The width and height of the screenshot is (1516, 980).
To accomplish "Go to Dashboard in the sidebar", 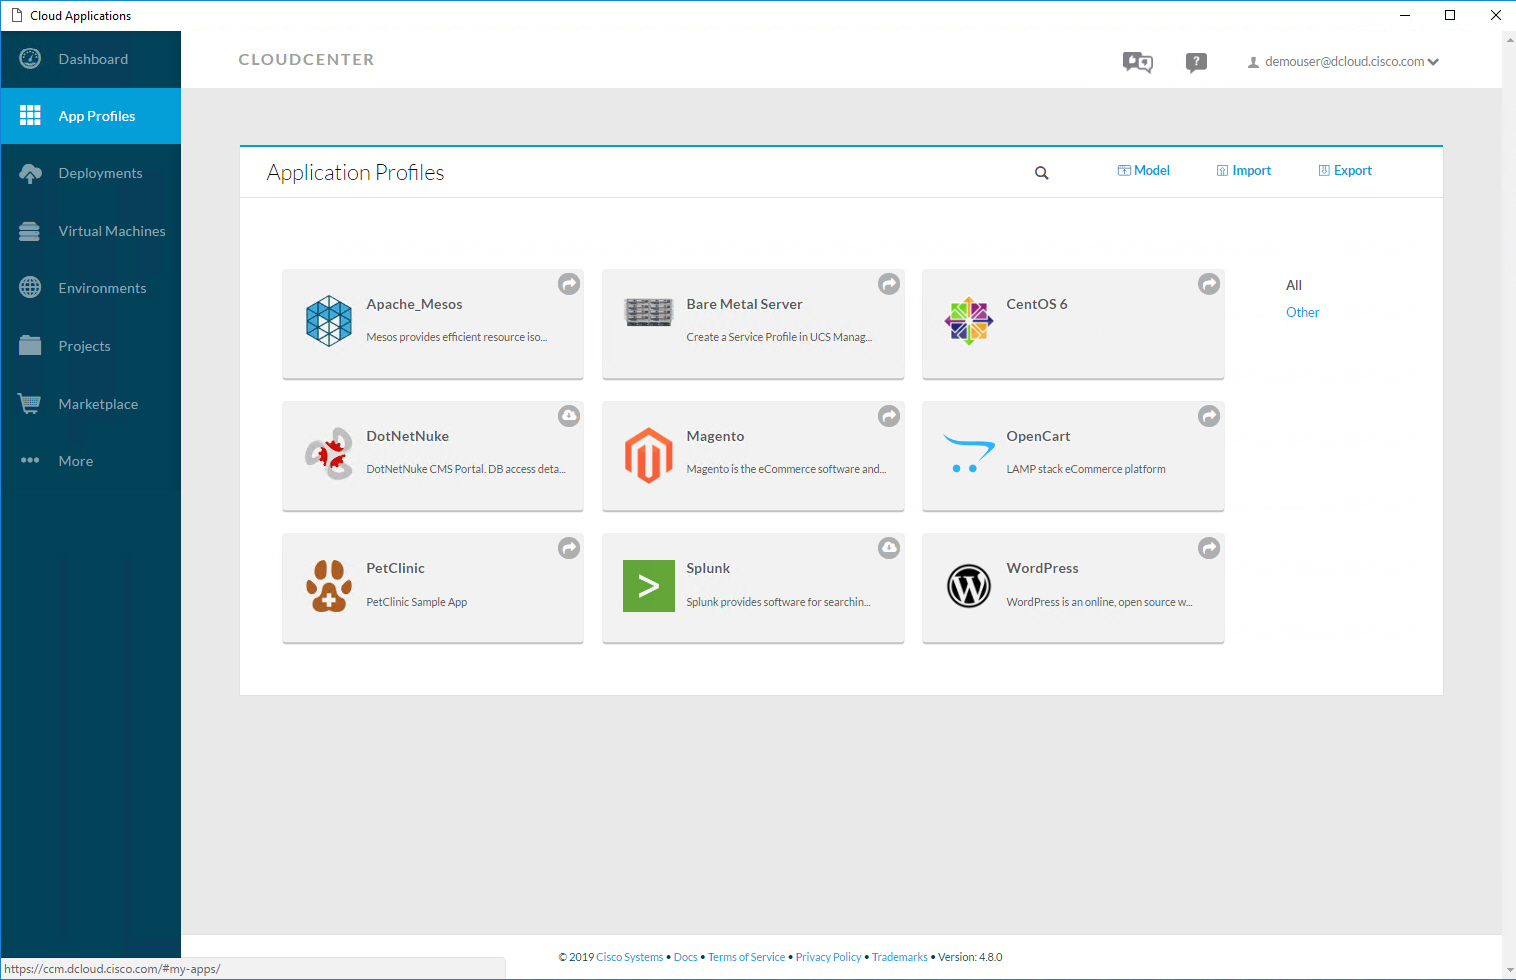I will (93, 59).
